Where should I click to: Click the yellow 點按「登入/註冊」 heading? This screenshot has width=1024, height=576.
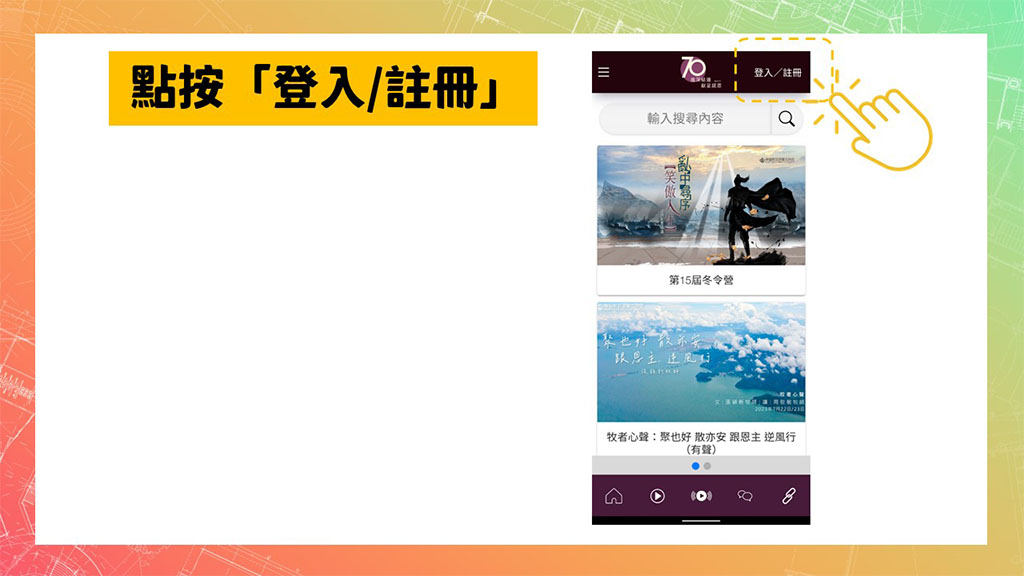322,89
